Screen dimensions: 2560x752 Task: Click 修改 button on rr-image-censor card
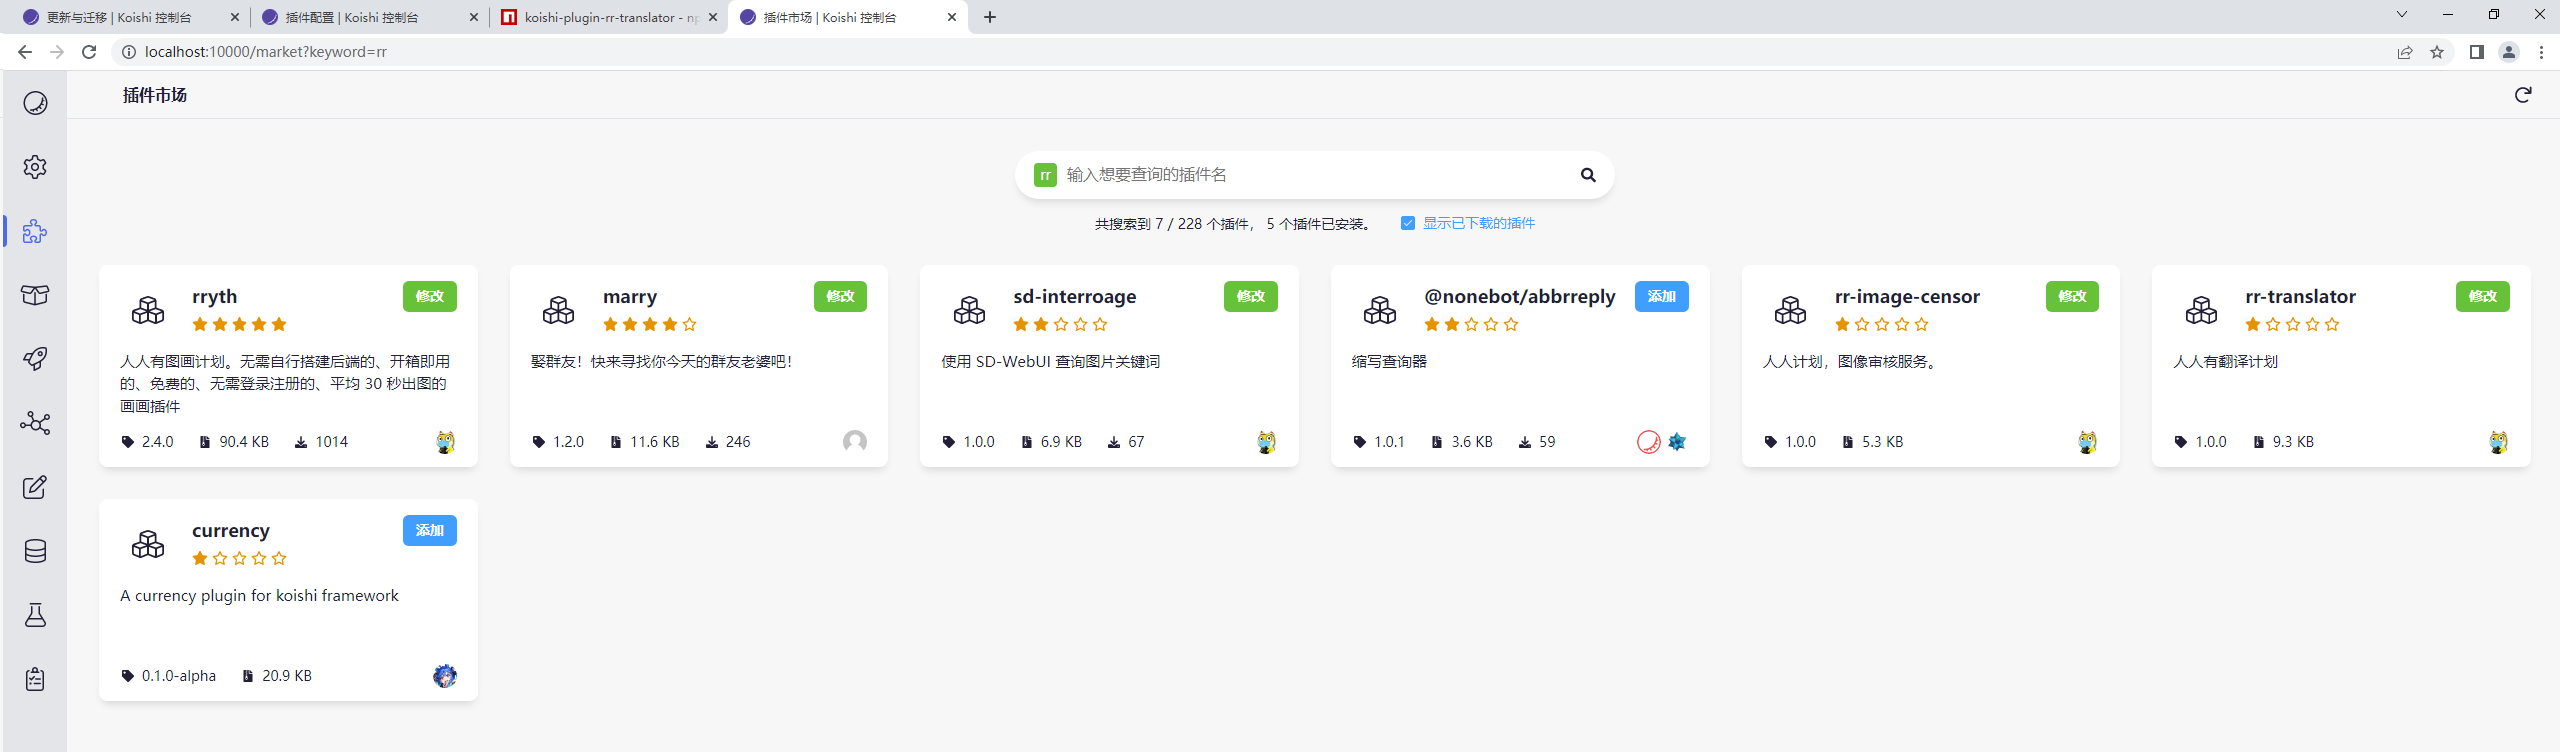pyautogui.click(x=2072, y=296)
